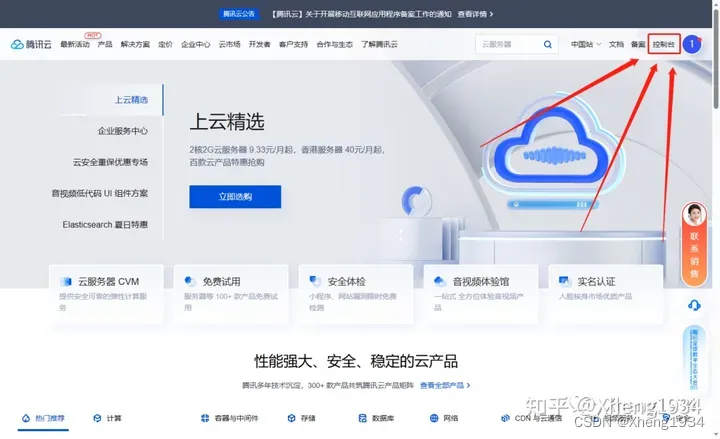Open the 了解腾讯云 menu
The height and width of the screenshot is (439, 720).
(x=379, y=45)
